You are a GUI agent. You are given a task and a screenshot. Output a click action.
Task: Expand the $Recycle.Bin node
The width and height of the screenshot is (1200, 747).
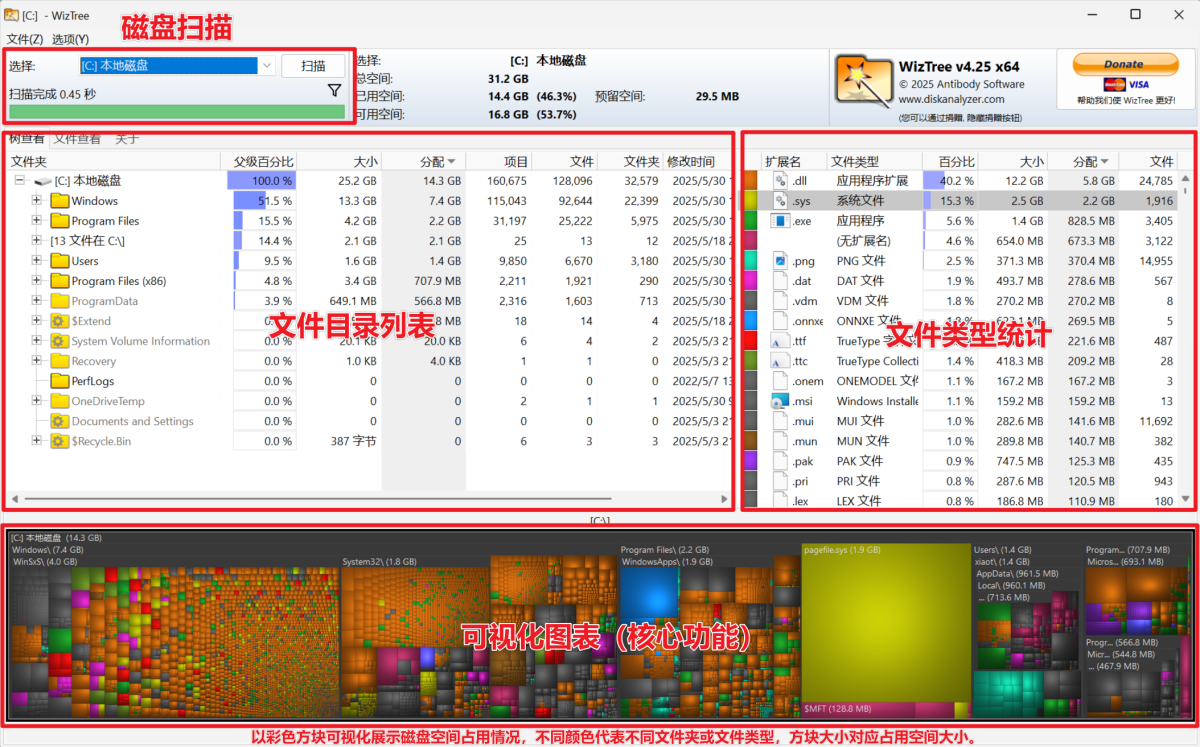tap(37, 441)
